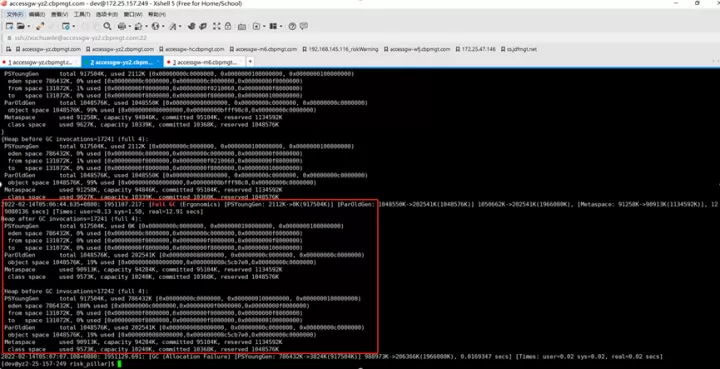This screenshot has height=369, width=720.
Task: Expand dropdown arrow next to globe icon
Action: click(x=163, y=27)
